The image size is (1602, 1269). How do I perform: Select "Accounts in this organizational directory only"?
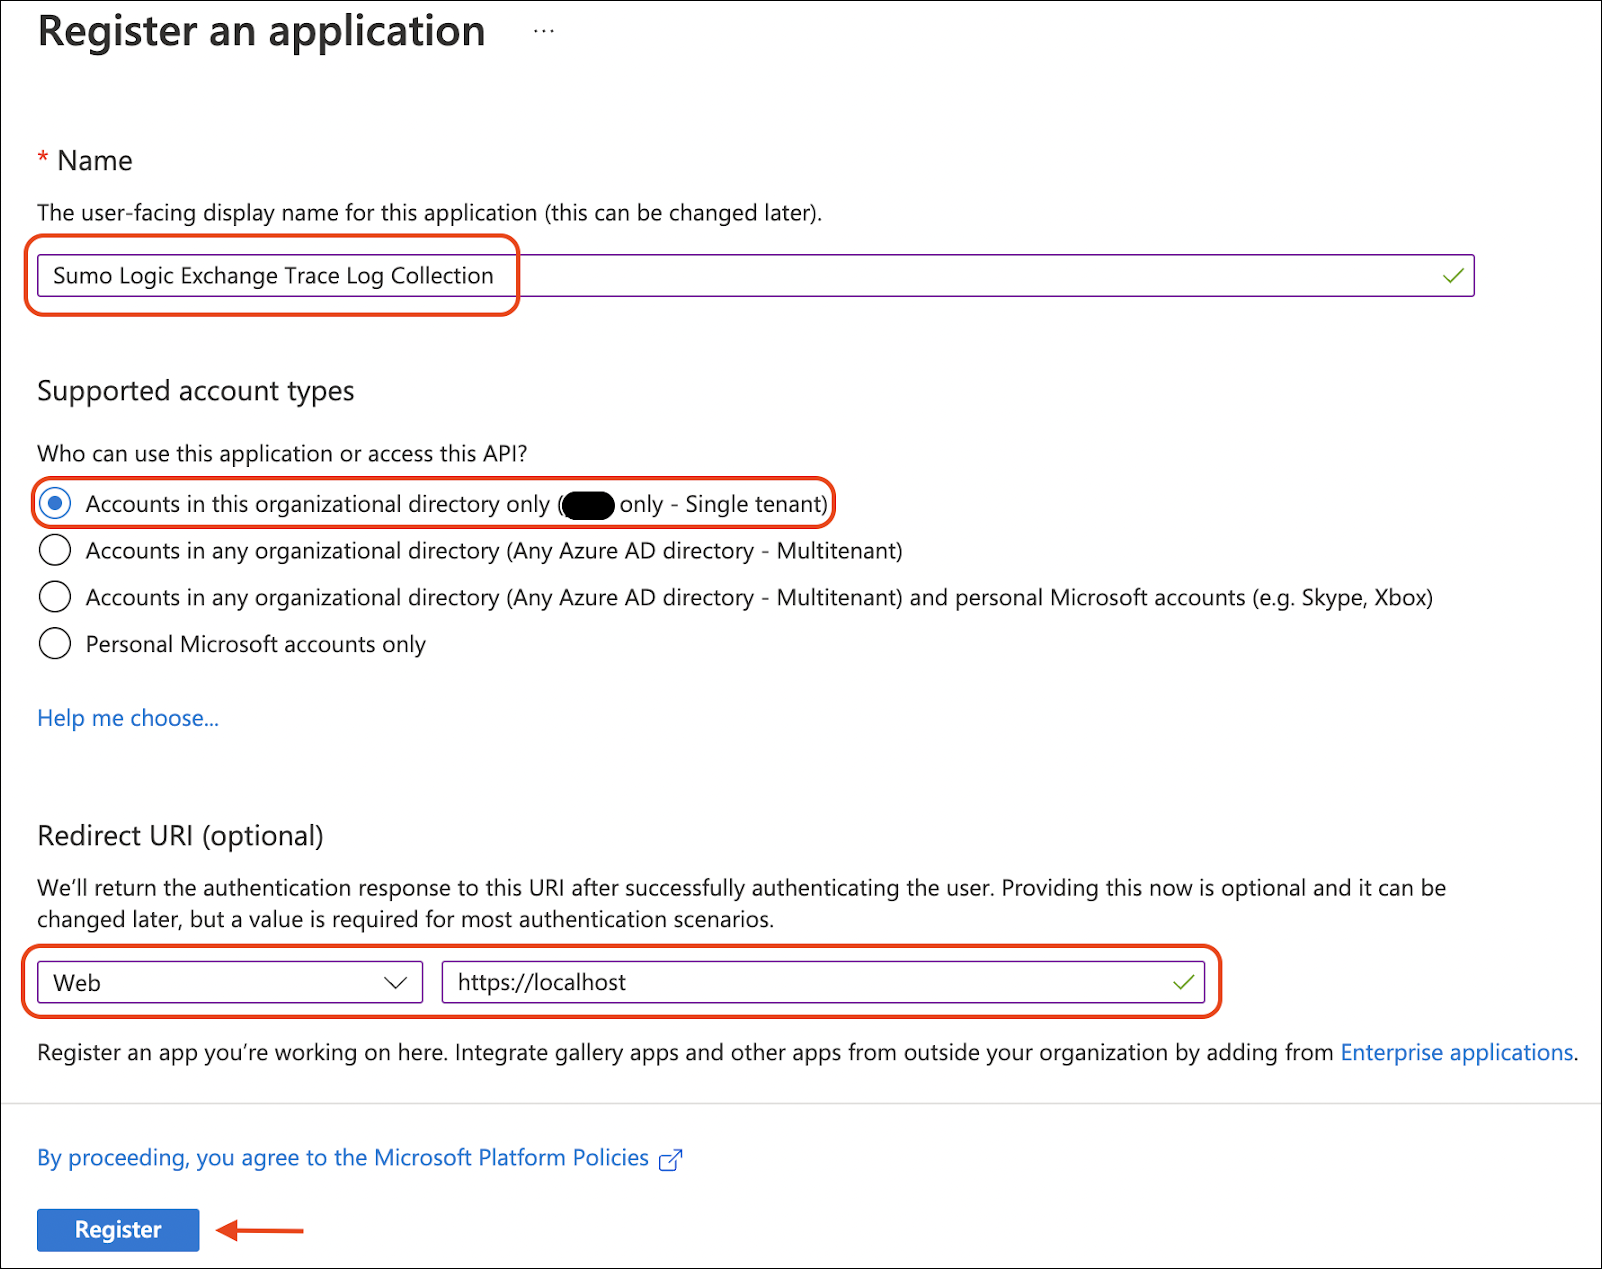click(55, 503)
